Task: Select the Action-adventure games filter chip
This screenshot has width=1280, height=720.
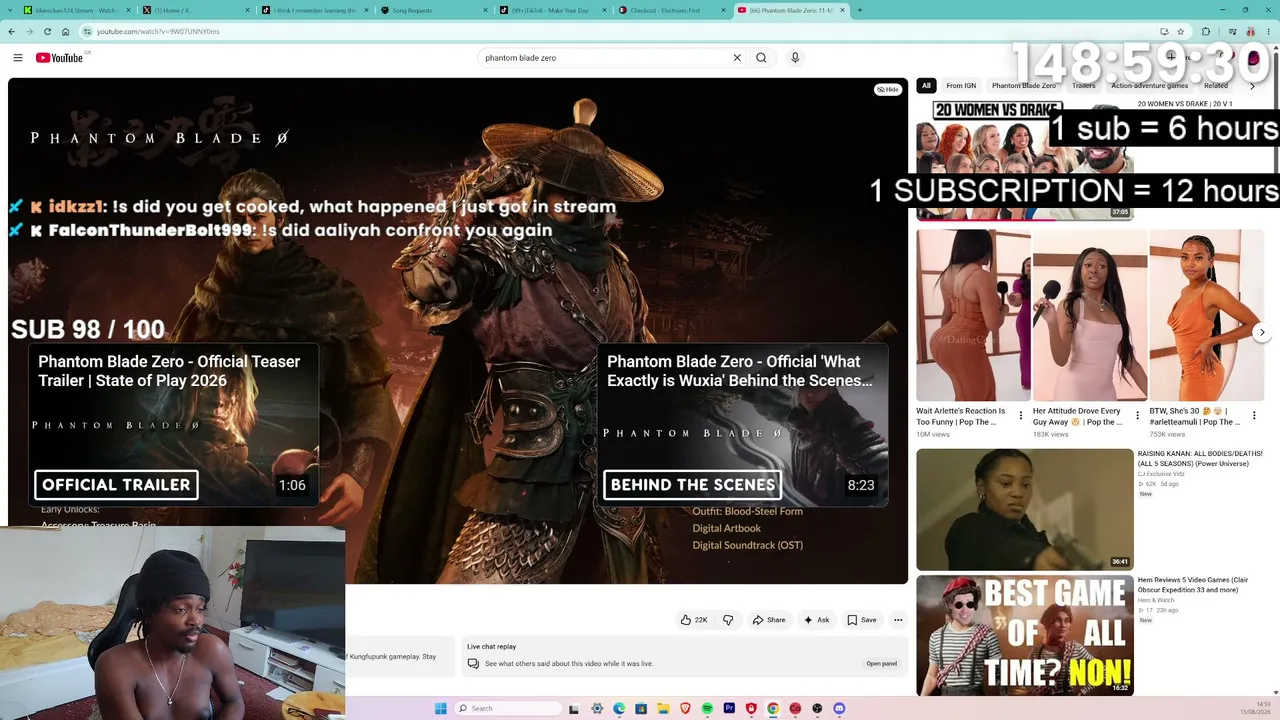Action: click(x=1149, y=86)
